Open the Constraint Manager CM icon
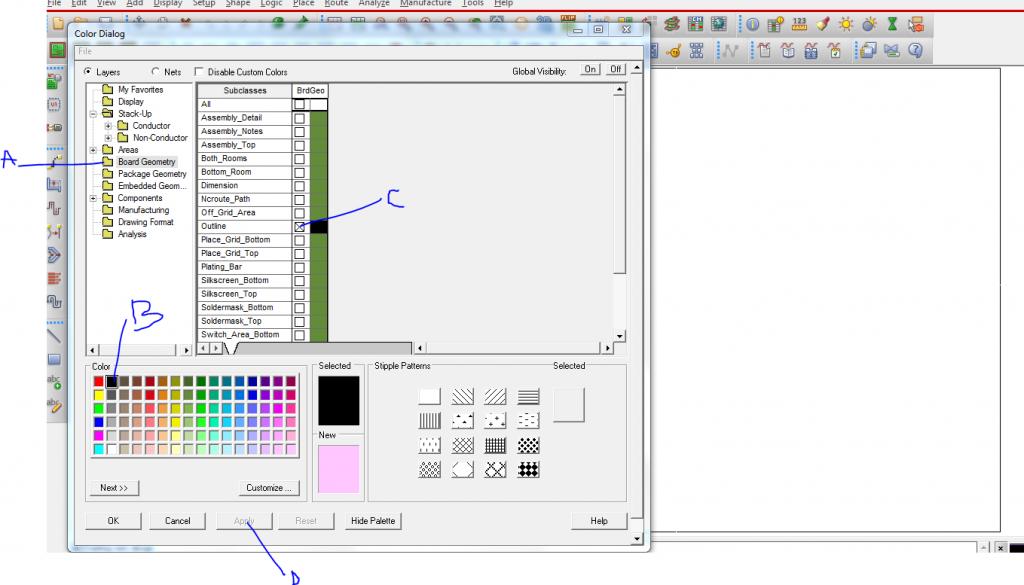This screenshot has height=585, width=1024. pos(696,25)
